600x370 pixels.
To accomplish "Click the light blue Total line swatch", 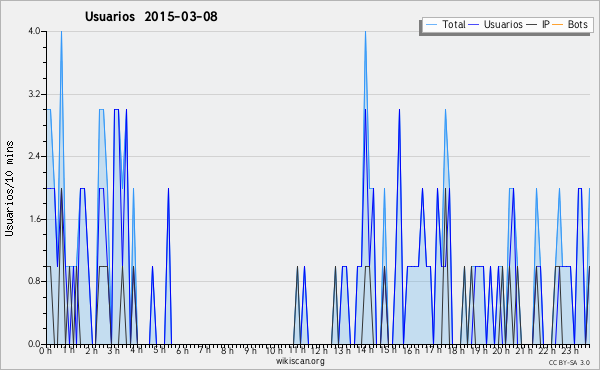I will [x=431, y=25].
